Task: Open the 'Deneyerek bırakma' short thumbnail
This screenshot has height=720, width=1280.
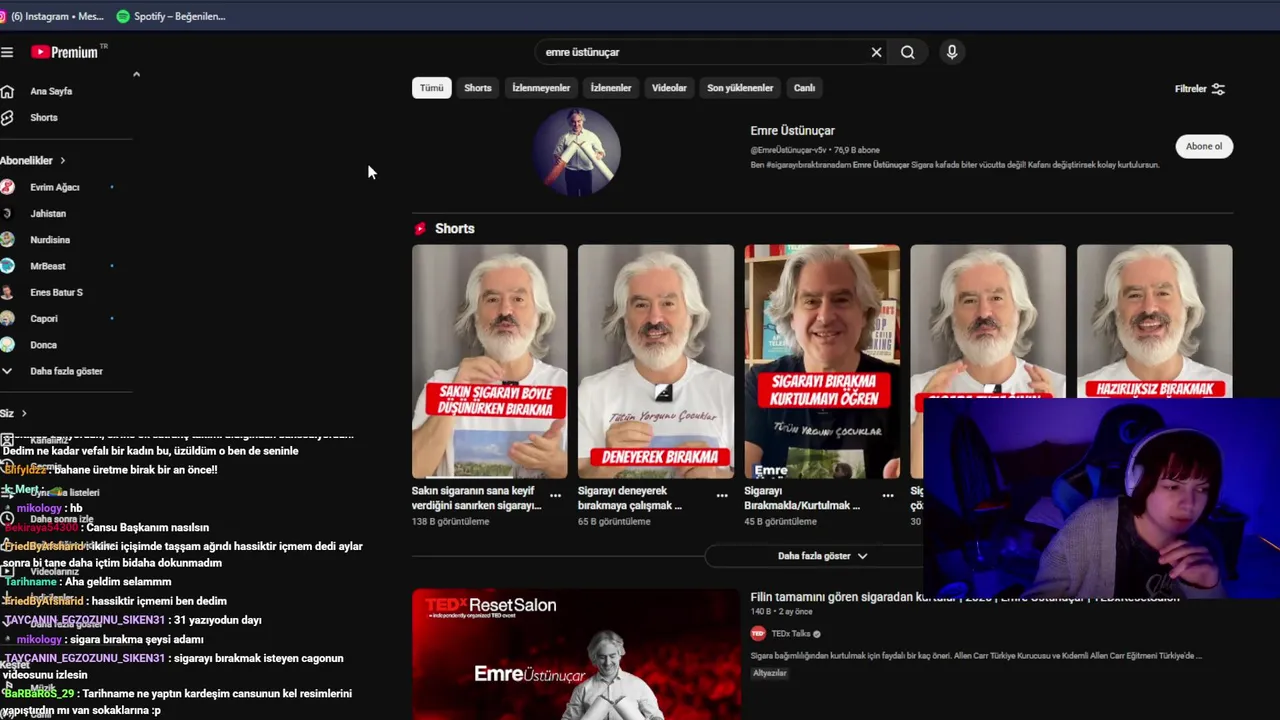Action: click(x=655, y=361)
